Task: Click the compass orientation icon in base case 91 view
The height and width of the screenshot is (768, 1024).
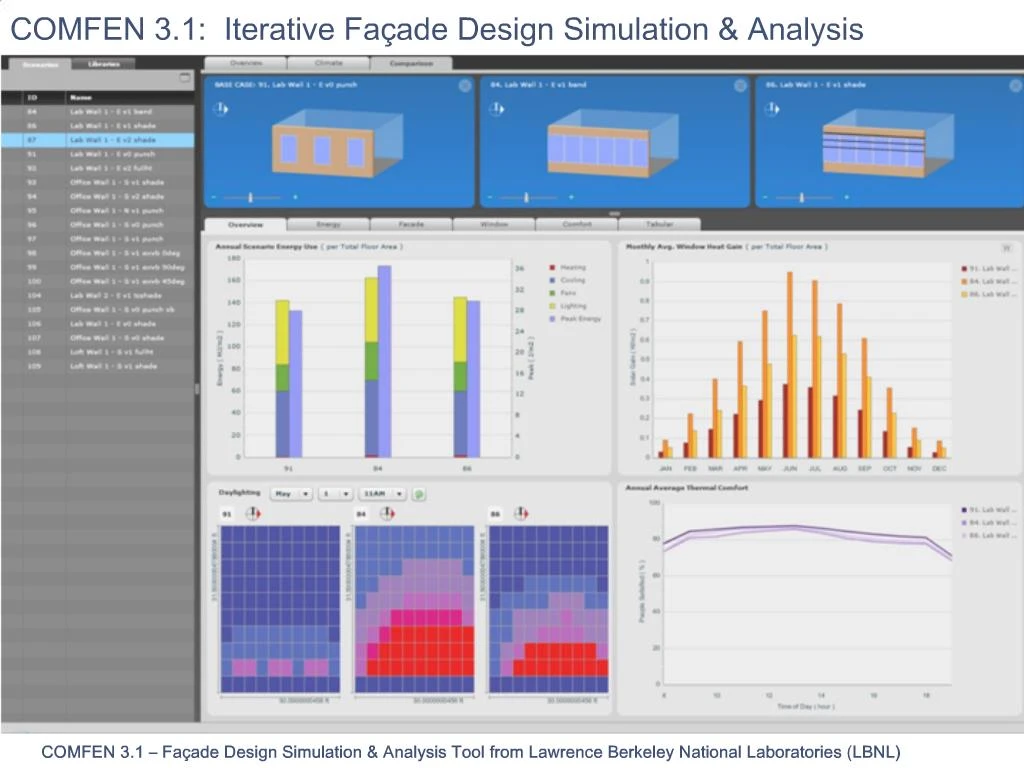Action: pyautogui.click(x=222, y=110)
